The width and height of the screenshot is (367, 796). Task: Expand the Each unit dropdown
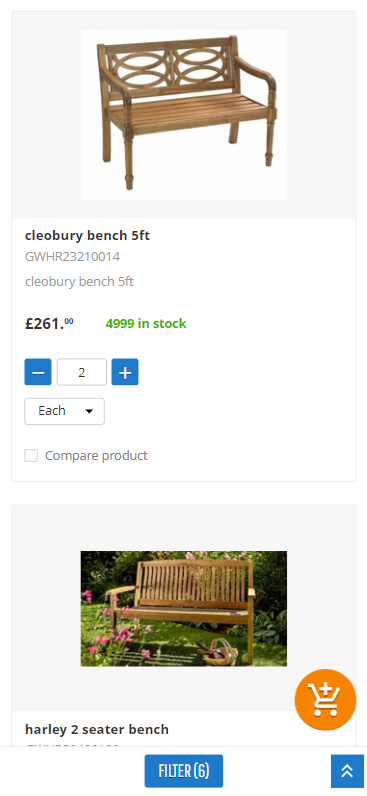(x=64, y=411)
